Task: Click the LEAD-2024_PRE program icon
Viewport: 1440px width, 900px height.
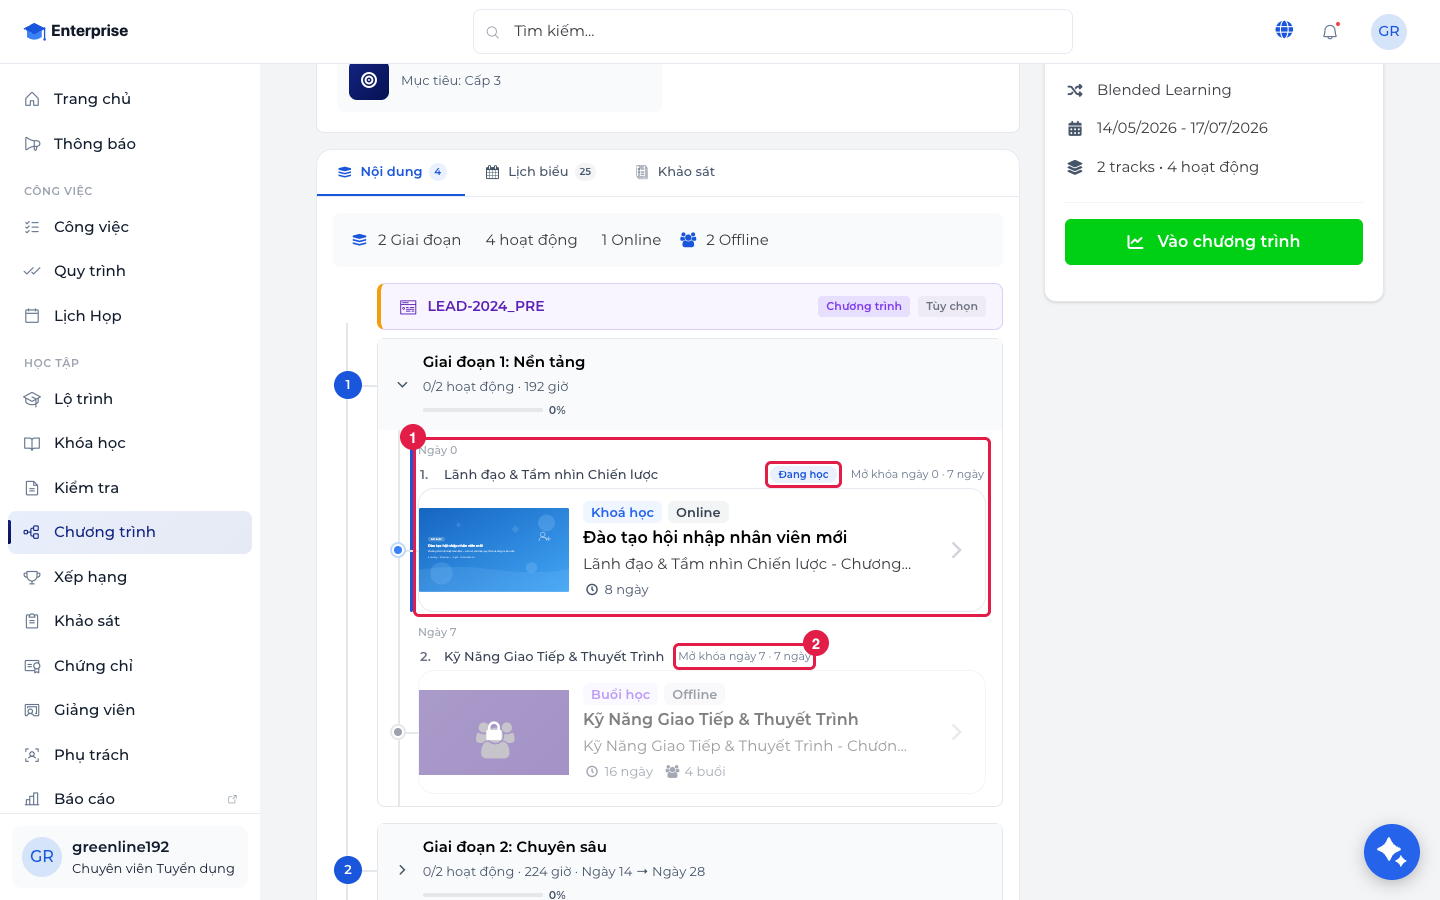Action: point(408,307)
